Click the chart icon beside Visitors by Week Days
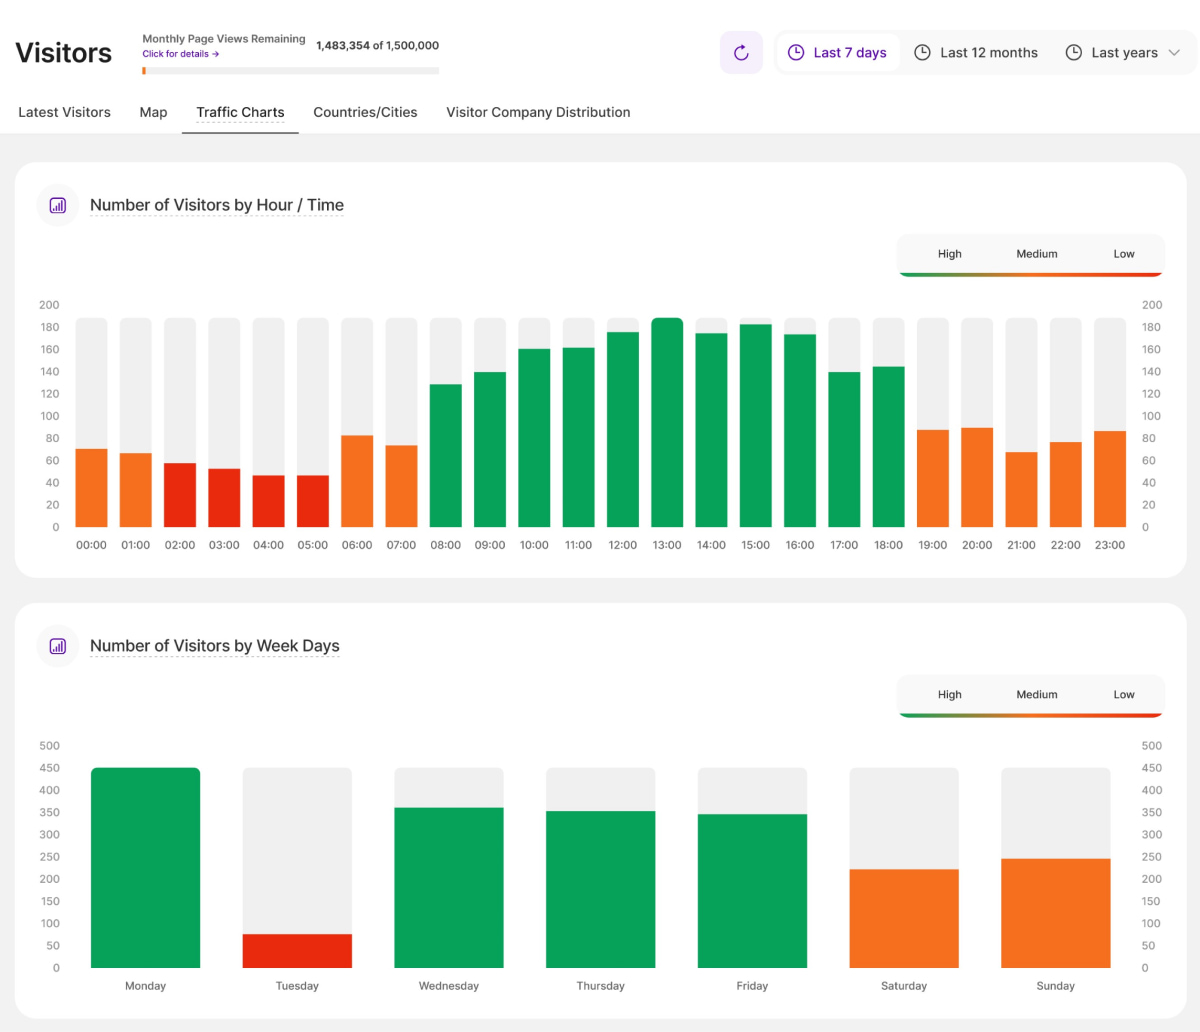This screenshot has width=1200, height=1032. tap(58, 646)
